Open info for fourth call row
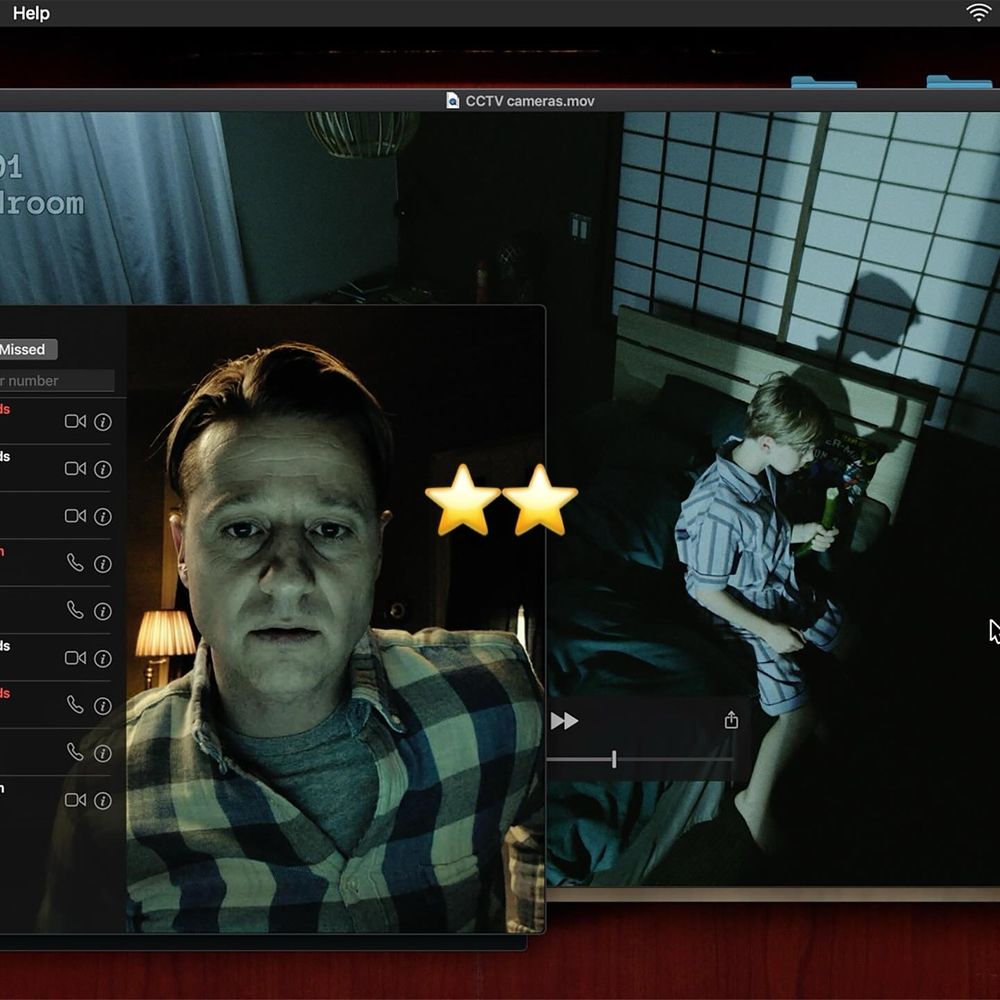 tap(103, 564)
